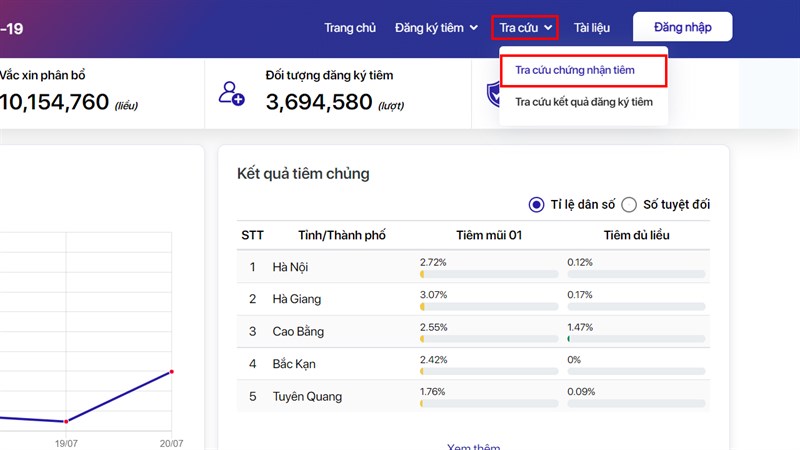This screenshot has width=800, height=450.
Task: Expand the Đăng ký tiêm chevron arrow
Action: (473, 28)
